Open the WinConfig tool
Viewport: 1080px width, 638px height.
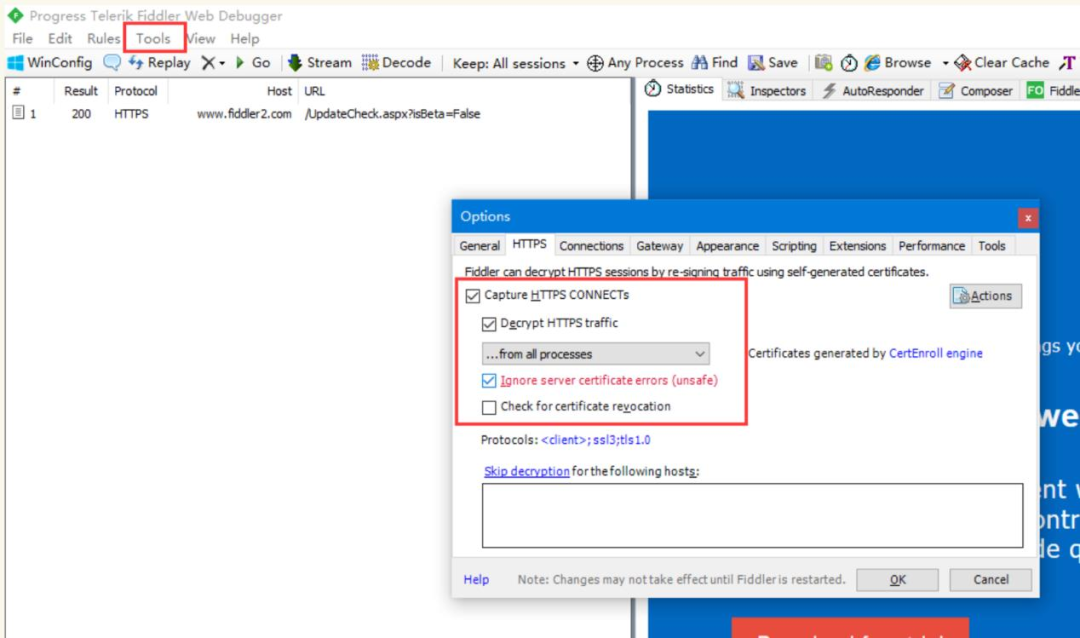[50, 63]
